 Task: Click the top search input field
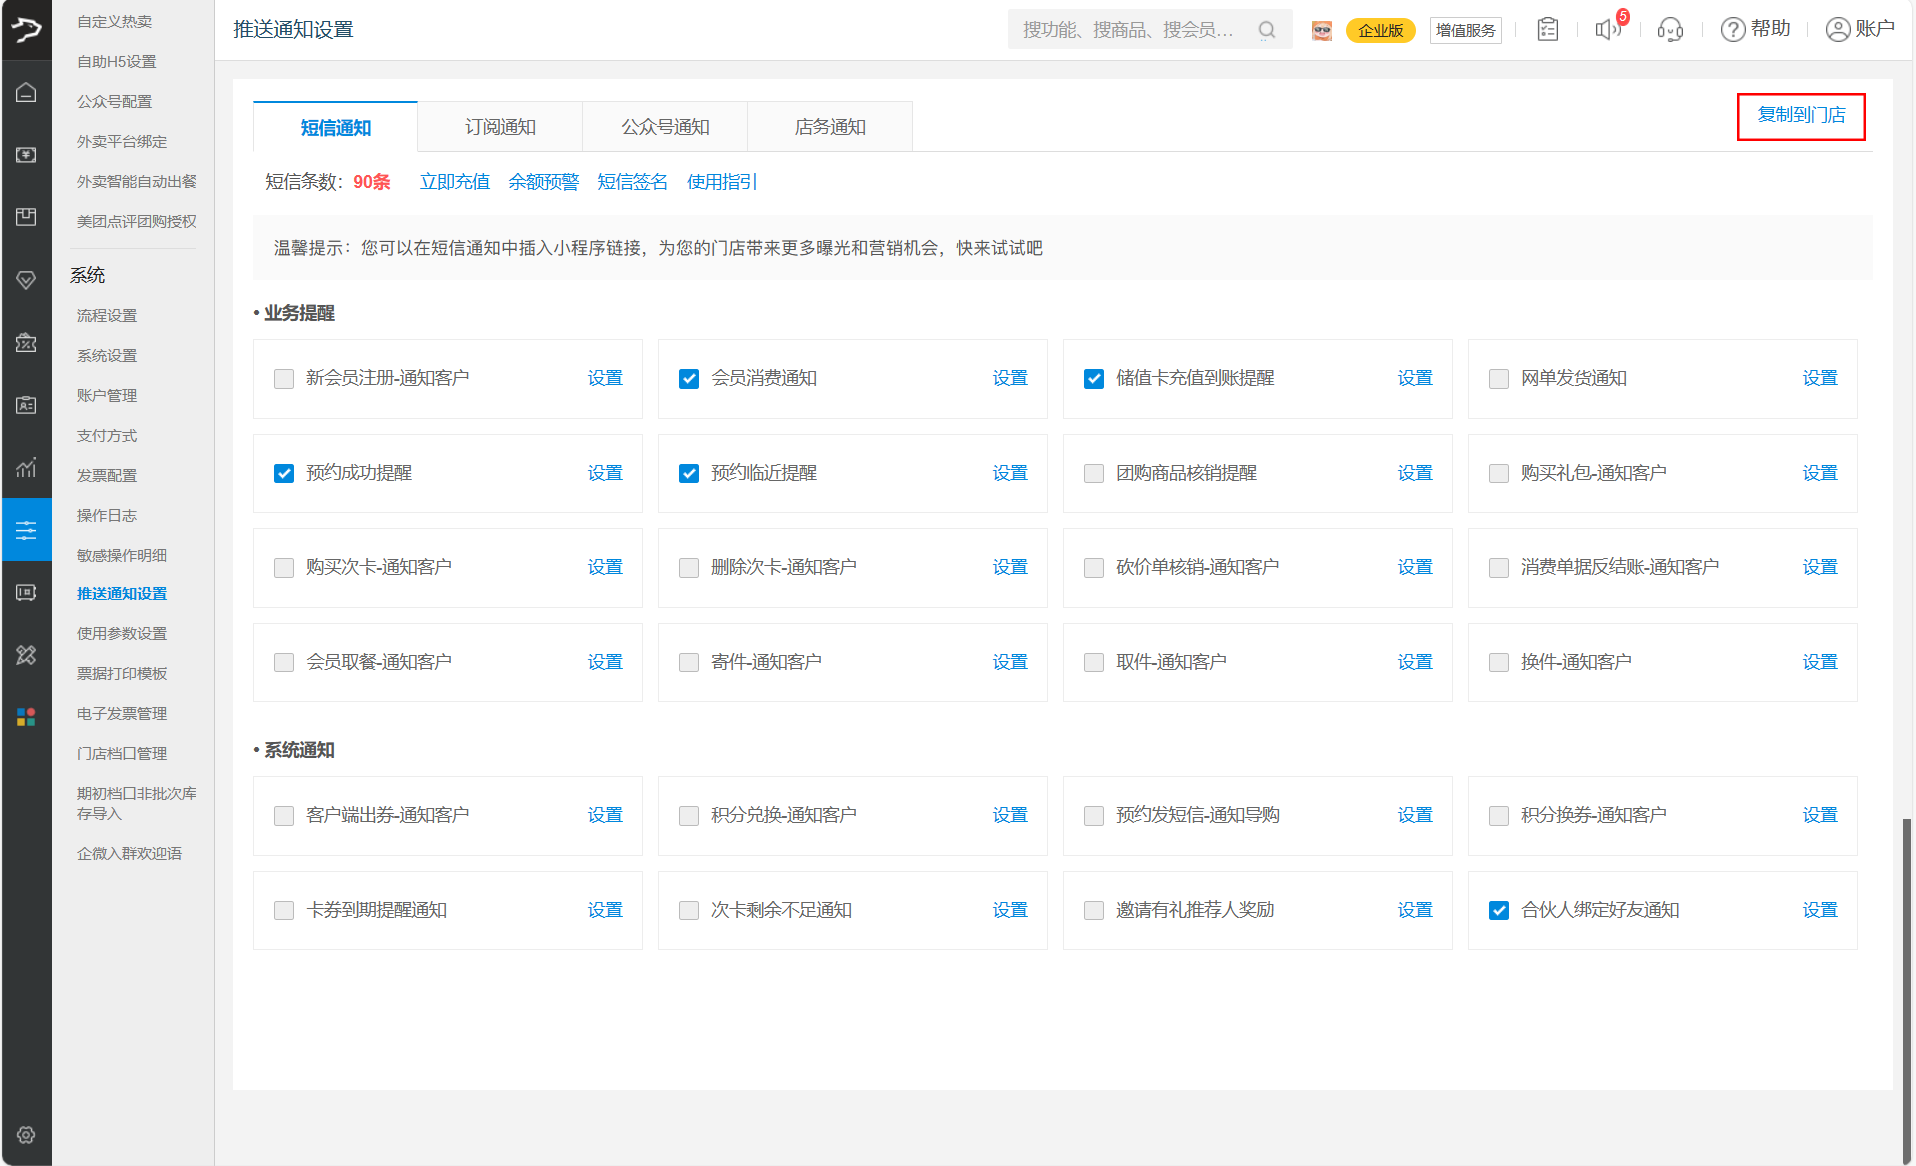point(1130,30)
